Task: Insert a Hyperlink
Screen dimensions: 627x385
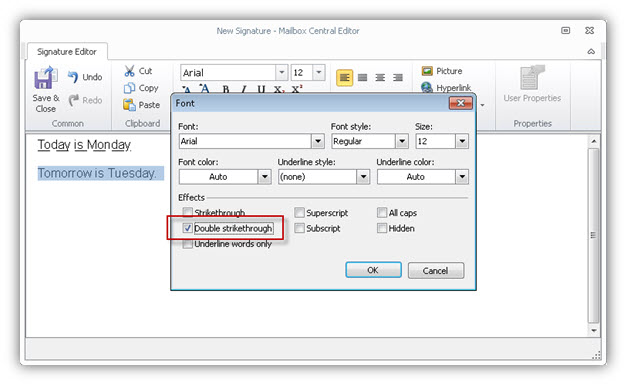Action: tap(446, 88)
